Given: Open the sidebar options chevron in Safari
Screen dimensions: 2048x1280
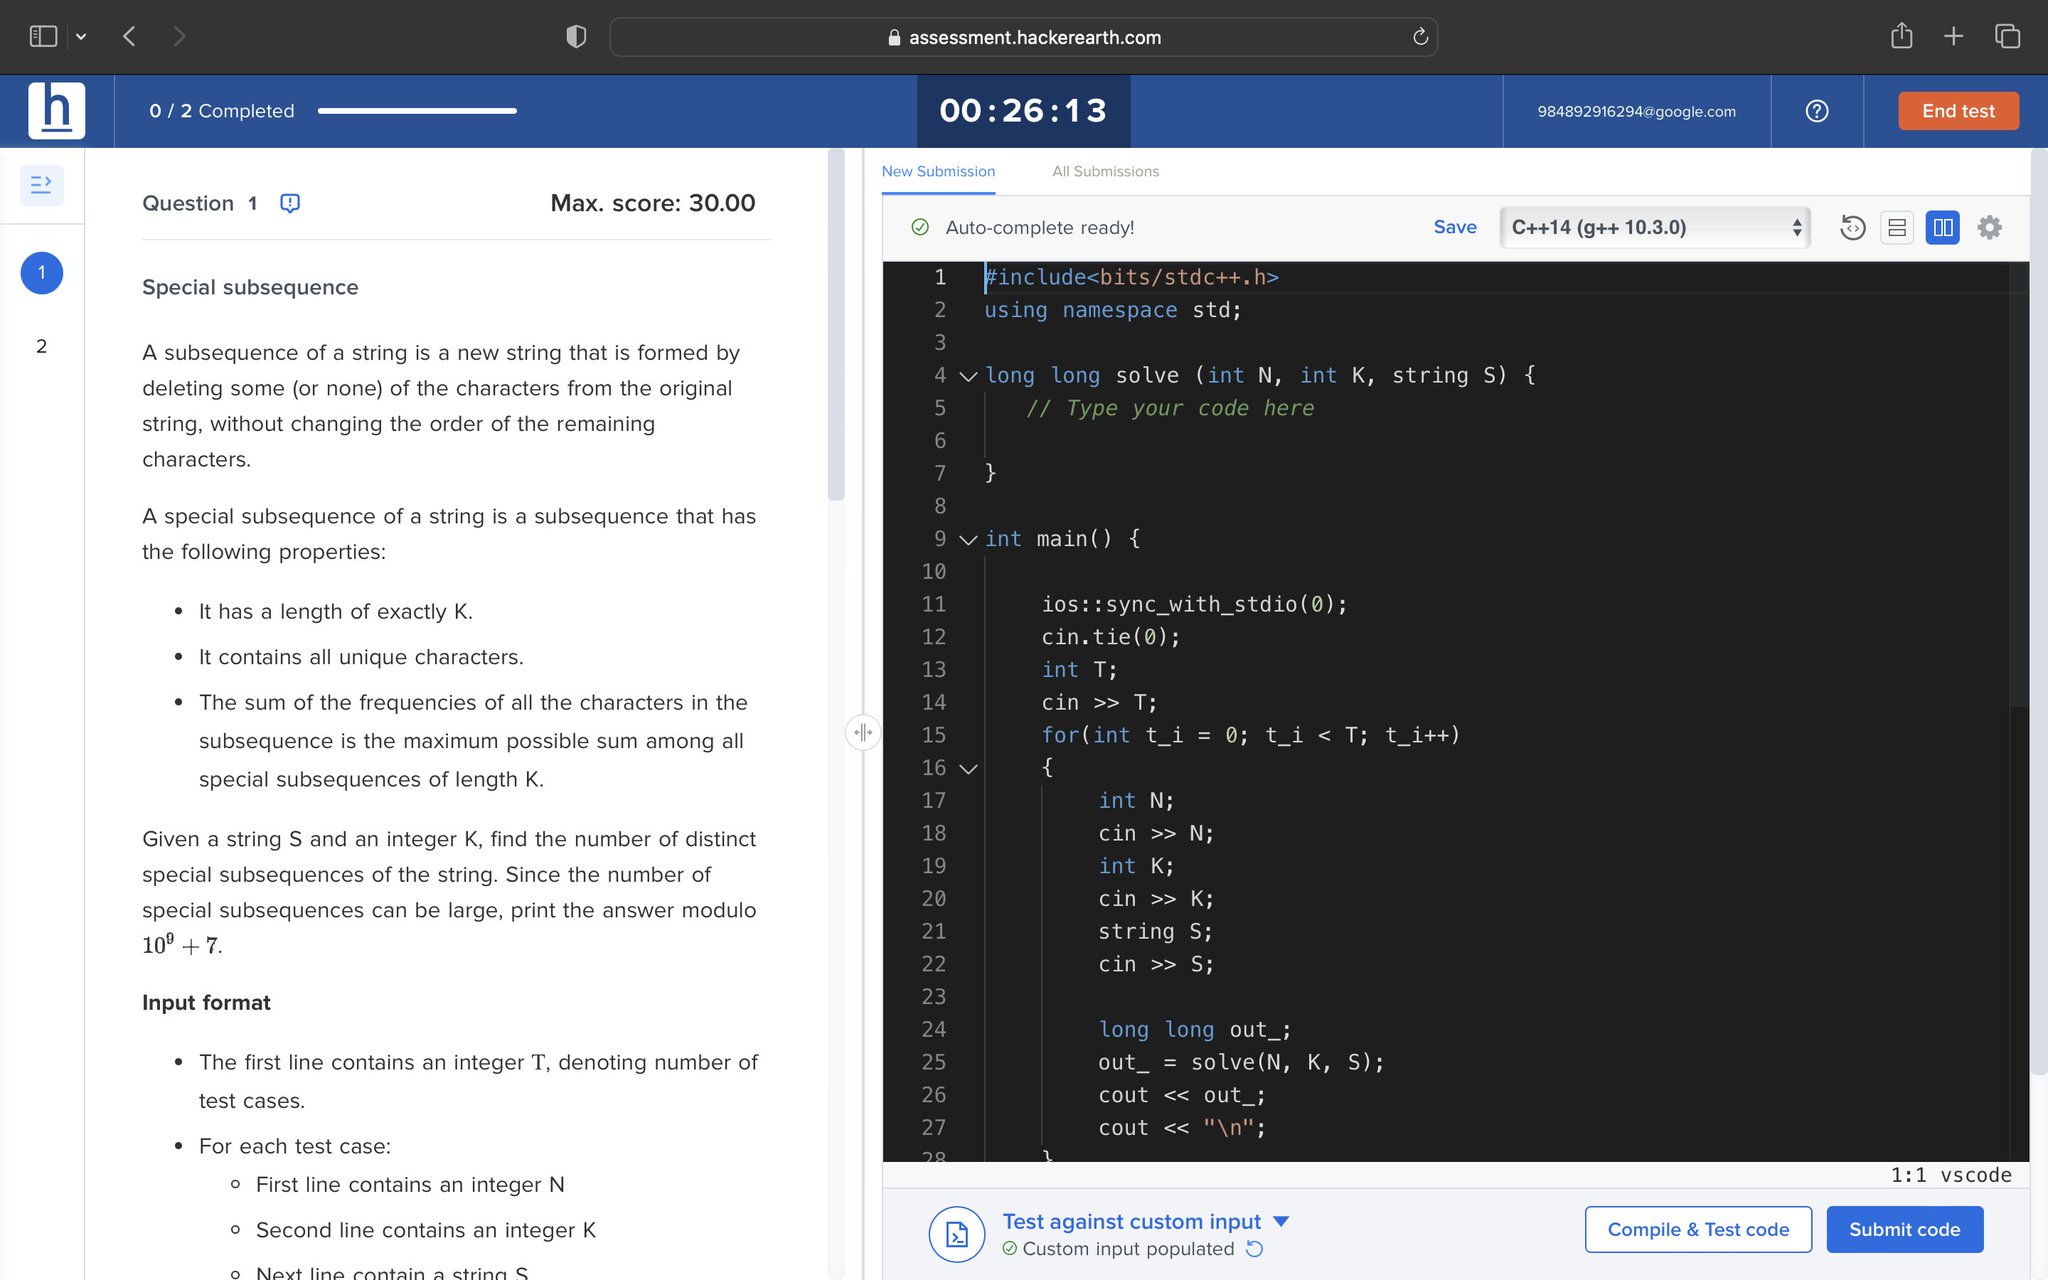Looking at the screenshot, I should [81, 37].
